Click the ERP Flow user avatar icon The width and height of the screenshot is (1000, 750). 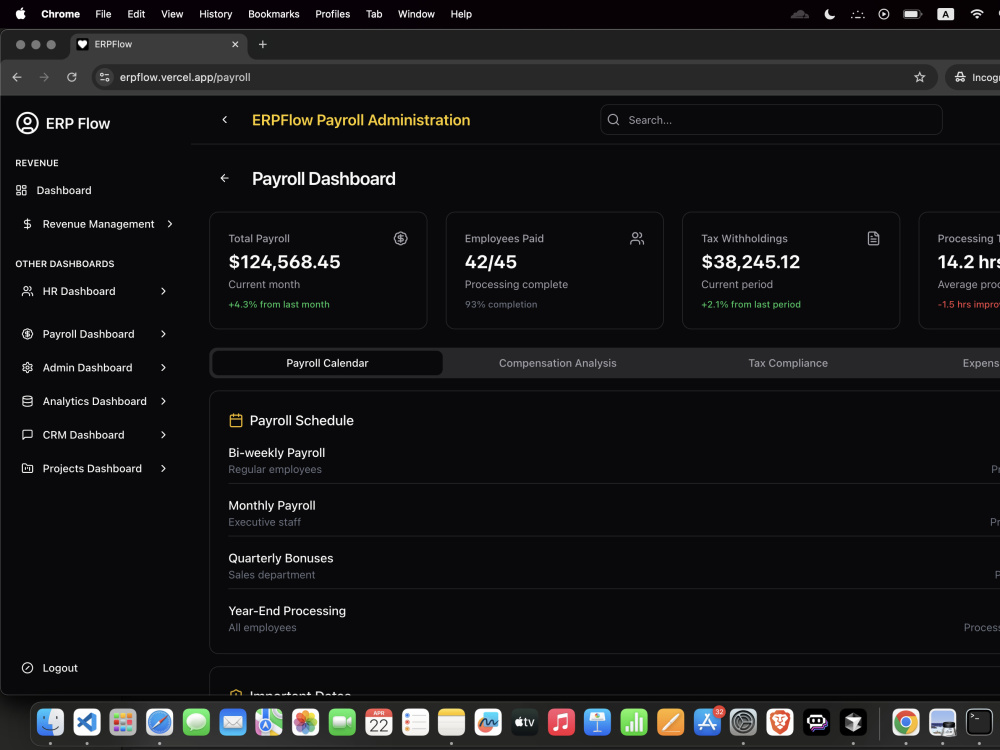click(27, 123)
